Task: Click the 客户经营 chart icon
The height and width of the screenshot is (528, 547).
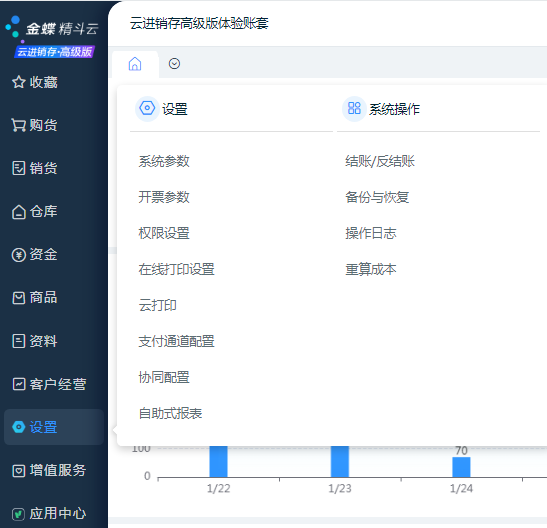Action: point(18,384)
